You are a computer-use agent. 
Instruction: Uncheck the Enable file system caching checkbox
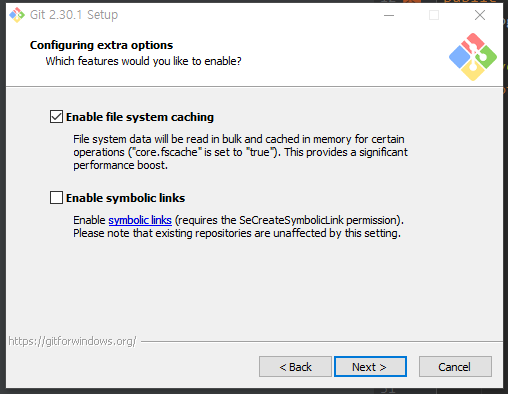(x=56, y=117)
